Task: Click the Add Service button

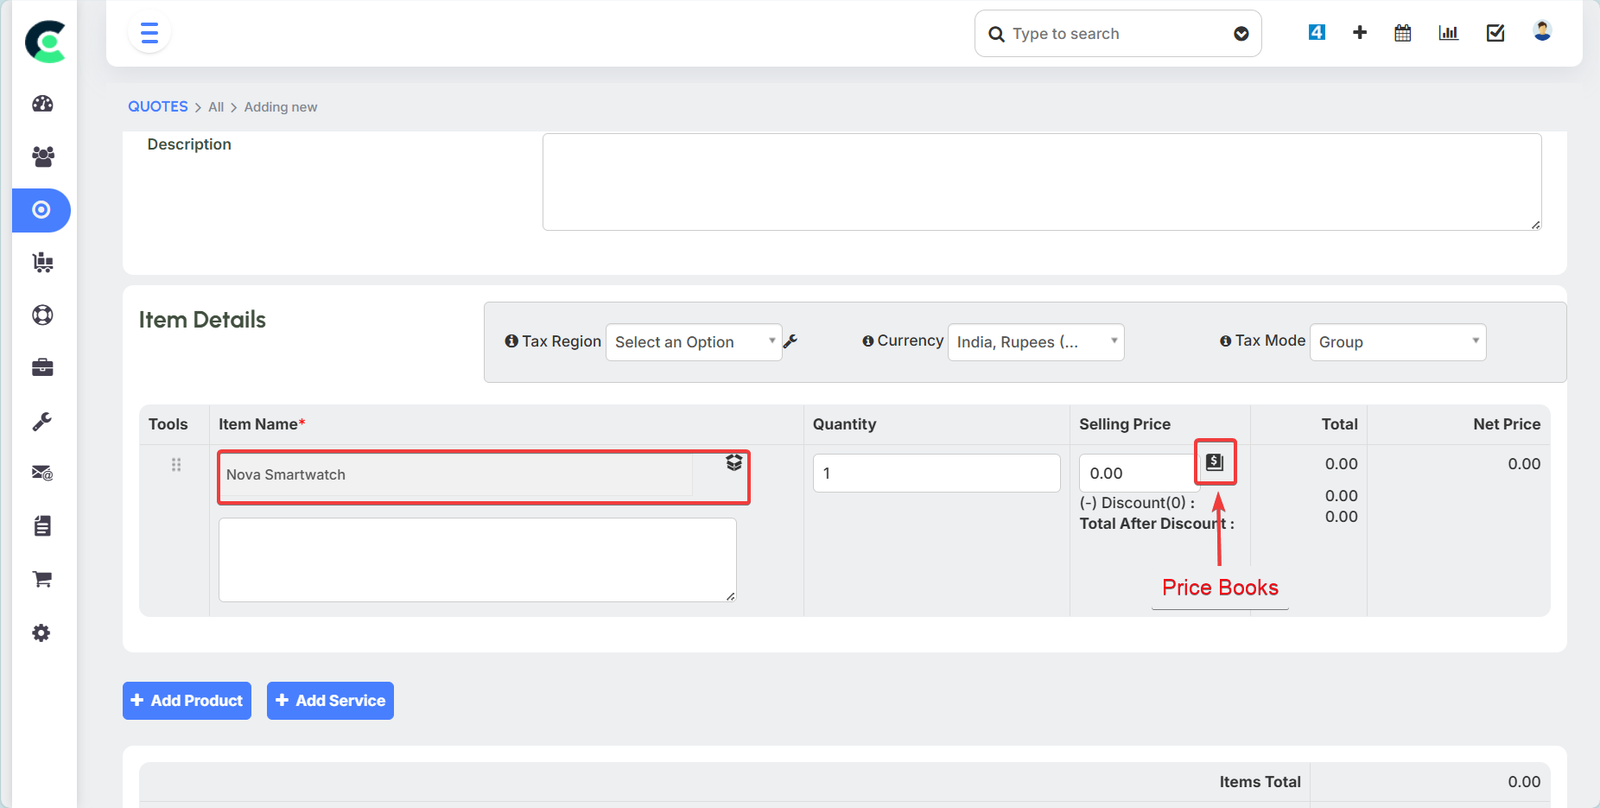Action: 330,701
